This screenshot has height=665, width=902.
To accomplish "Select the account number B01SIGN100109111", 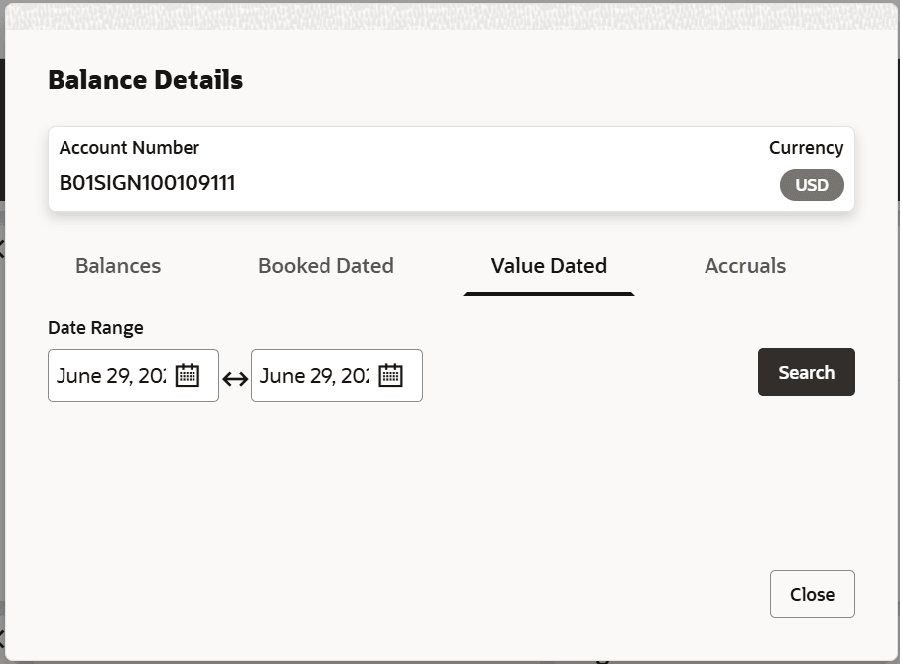I will (147, 183).
